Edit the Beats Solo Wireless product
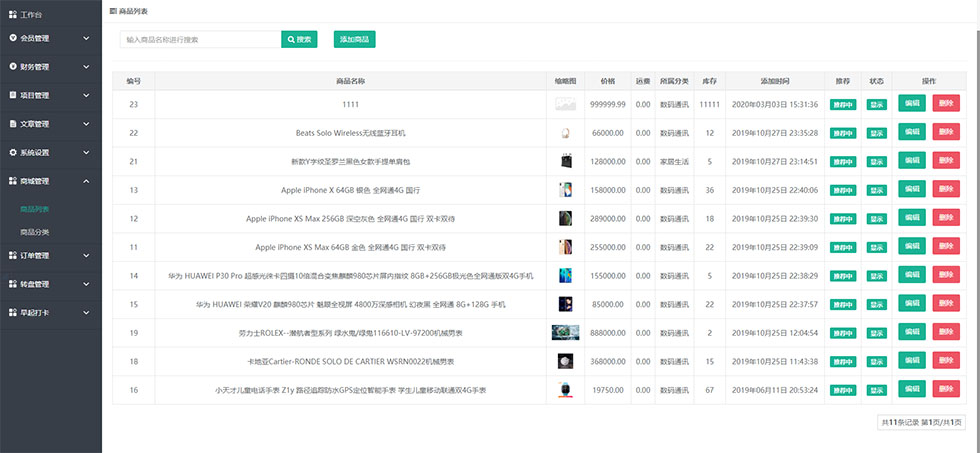The height and width of the screenshot is (453, 980). (912, 132)
